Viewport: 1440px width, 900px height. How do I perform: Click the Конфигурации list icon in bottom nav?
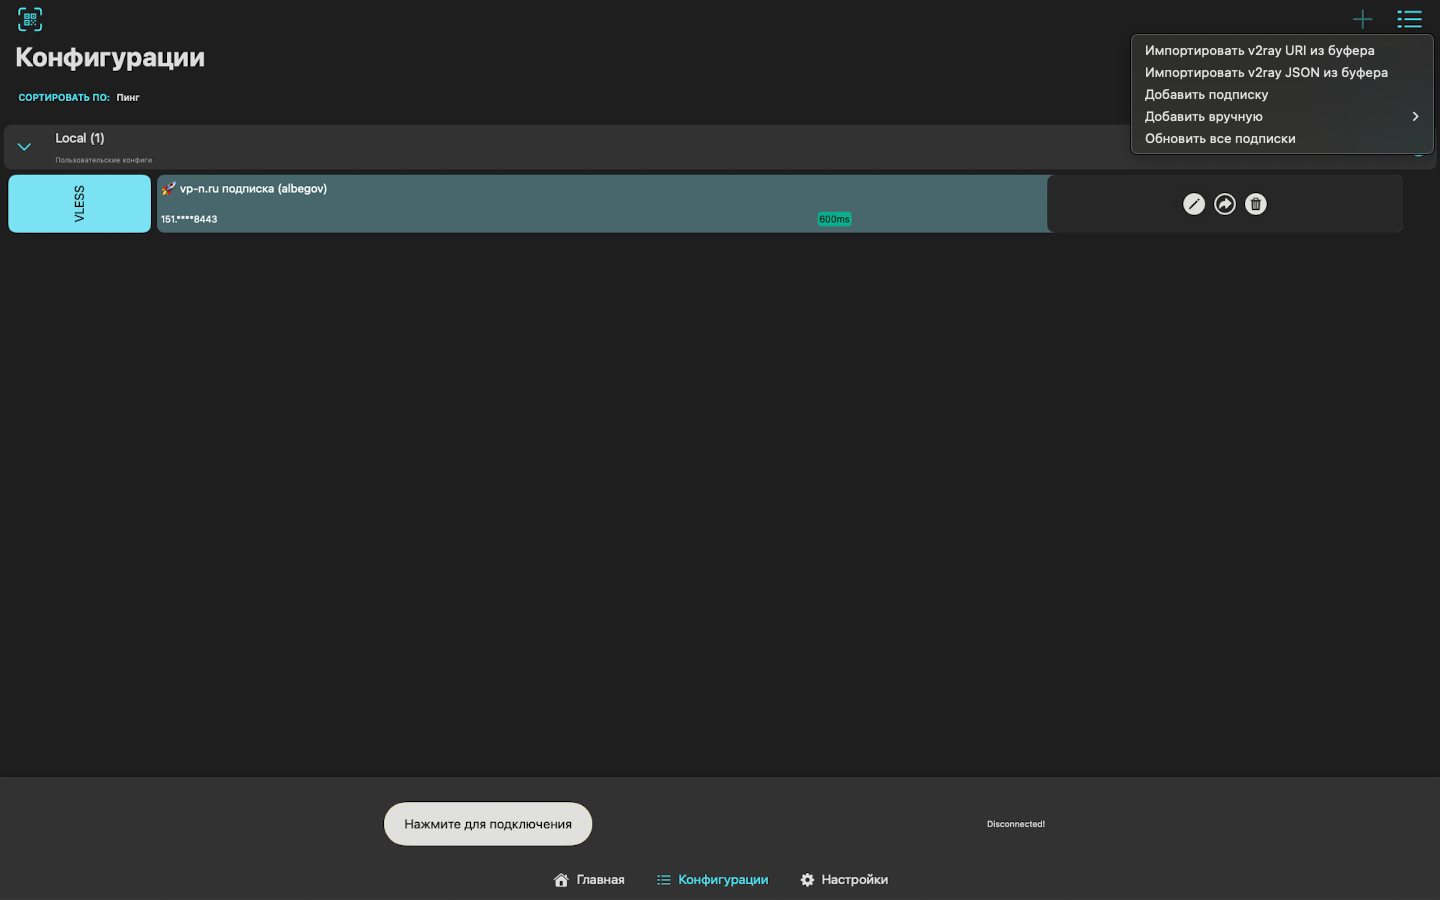(x=663, y=879)
